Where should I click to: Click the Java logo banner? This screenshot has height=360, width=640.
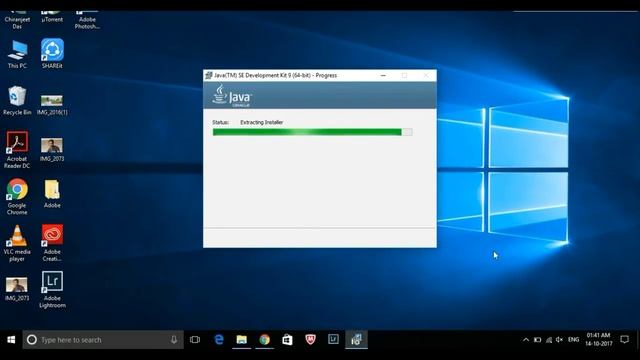coord(320,95)
